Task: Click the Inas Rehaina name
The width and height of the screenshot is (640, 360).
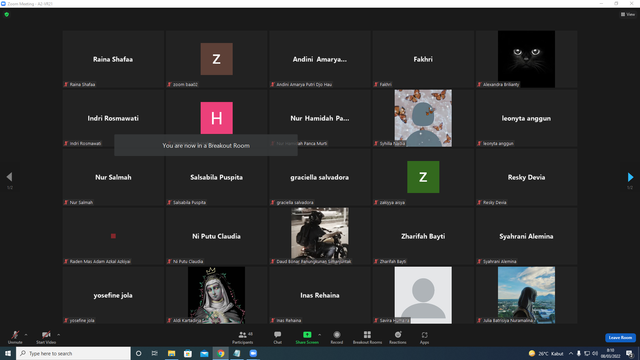Action: [x=320, y=295]
